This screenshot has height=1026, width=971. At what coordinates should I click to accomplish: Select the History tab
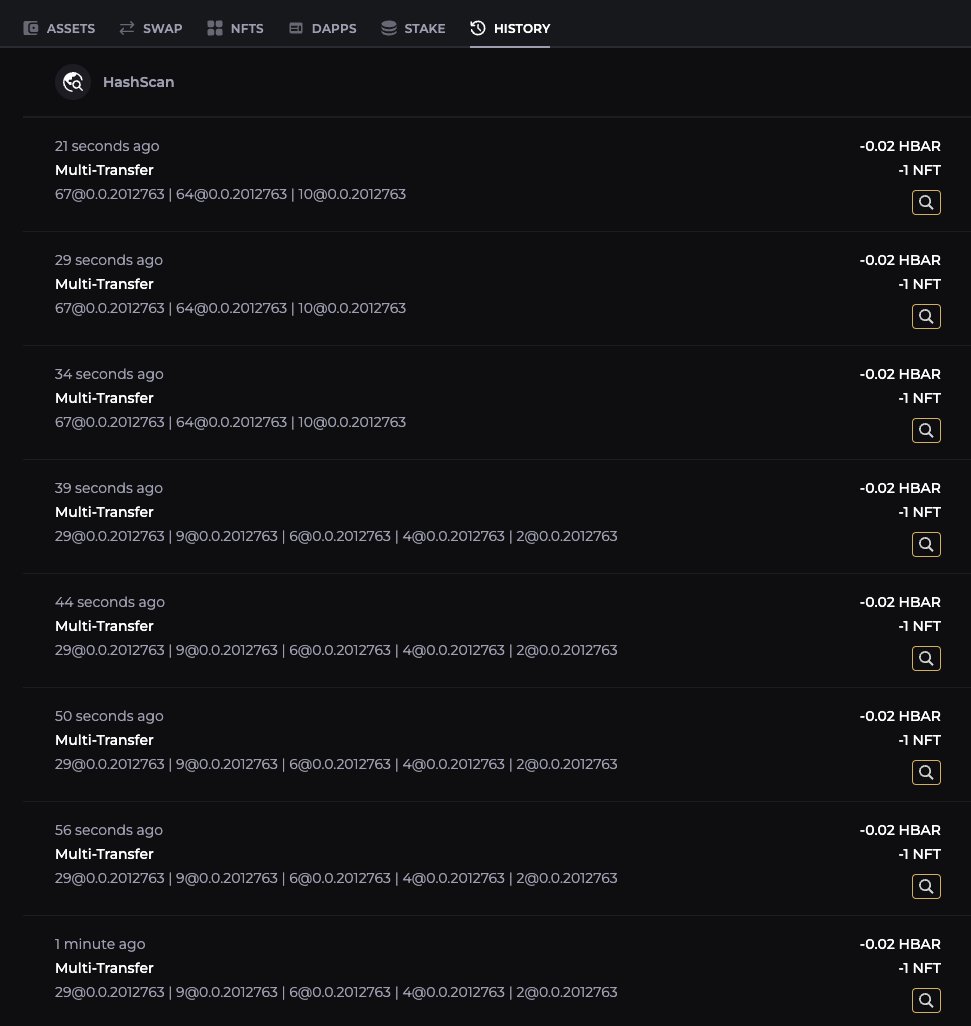click(510, 28)
